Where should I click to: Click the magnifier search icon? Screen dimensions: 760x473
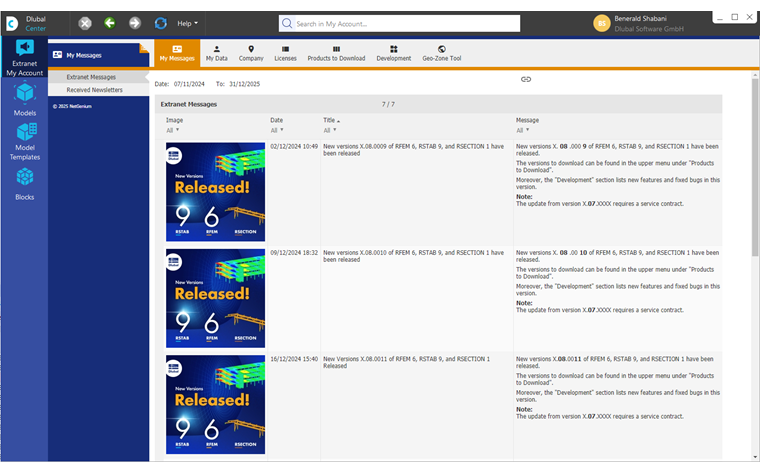(x=287, y=23)
